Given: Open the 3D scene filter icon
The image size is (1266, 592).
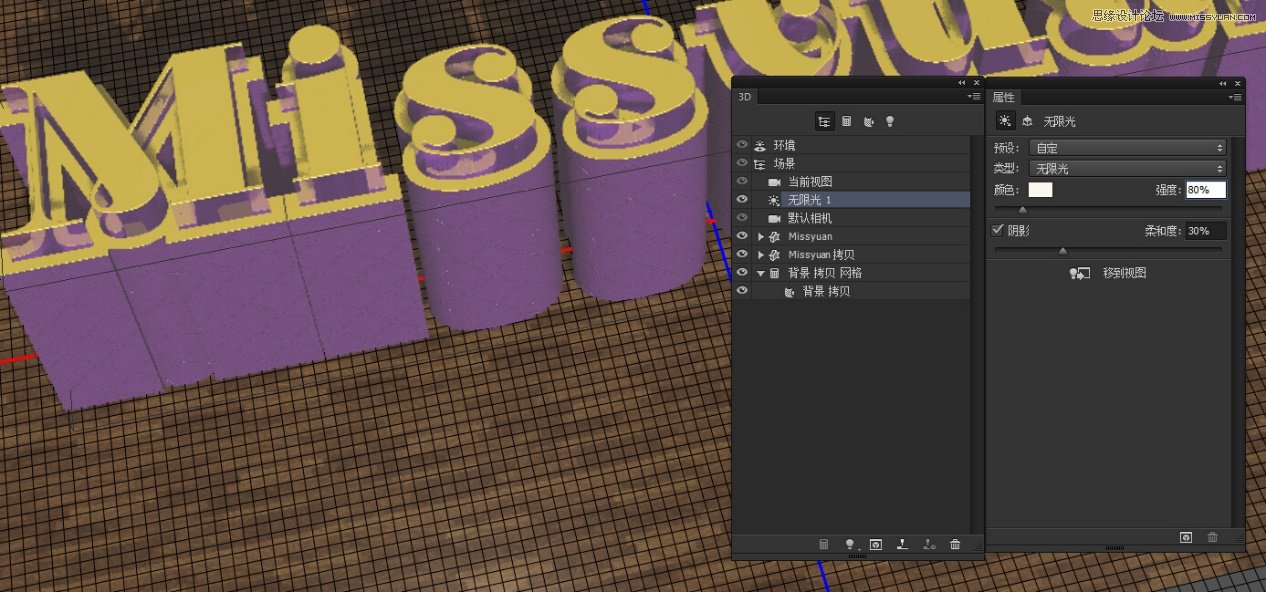Looking at the screenshot, I should tap(825, 121).
